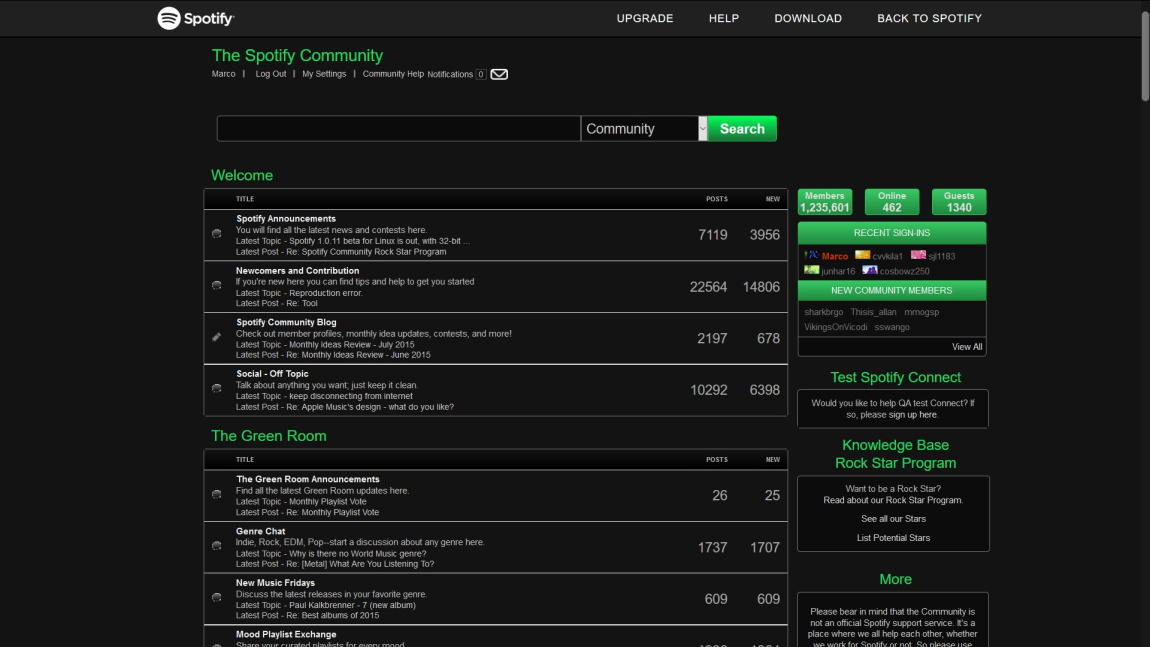
Task: Open new member VikingsOnVicodi profile
Action: pos(835,327)
